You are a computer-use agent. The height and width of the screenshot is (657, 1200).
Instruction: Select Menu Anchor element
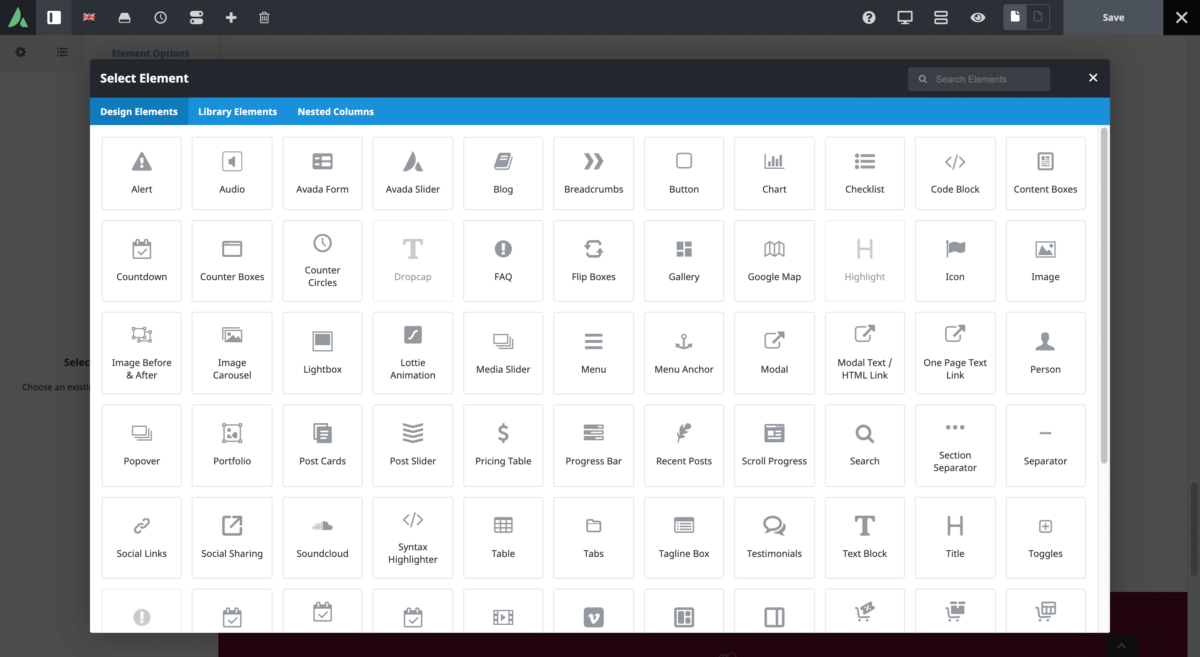684,353
